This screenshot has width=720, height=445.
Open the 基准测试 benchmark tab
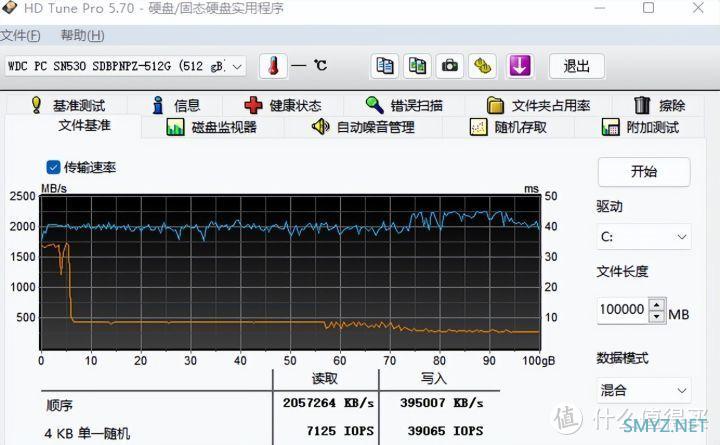[68, 105]
